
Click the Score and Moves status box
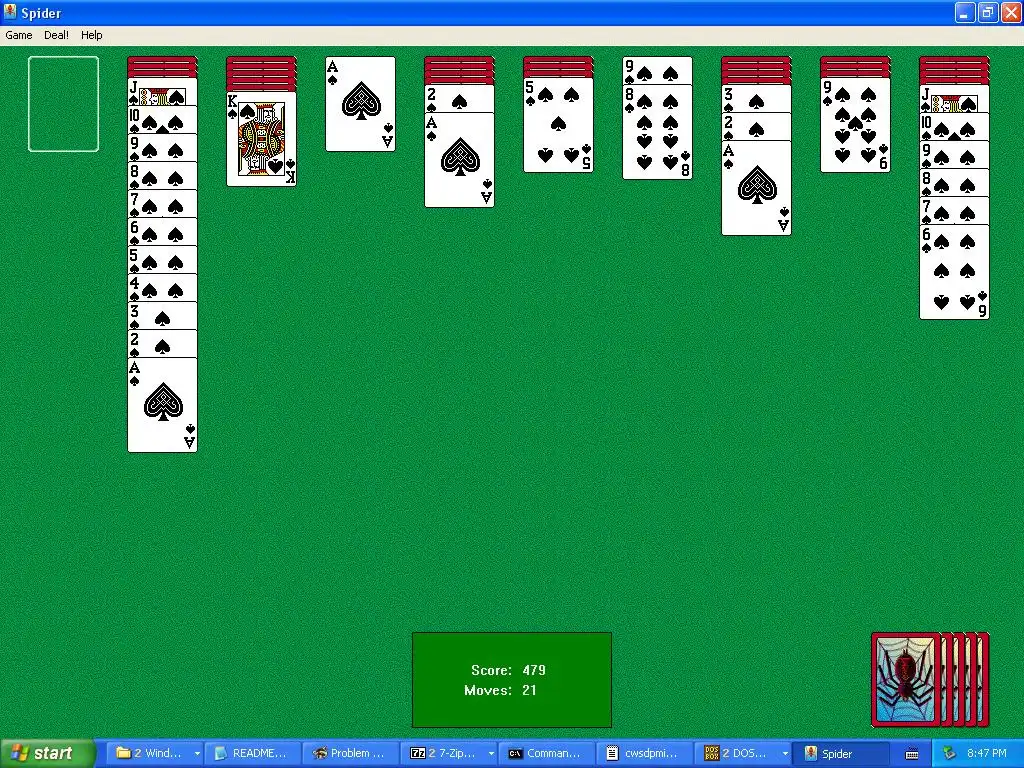pos(512,680)
